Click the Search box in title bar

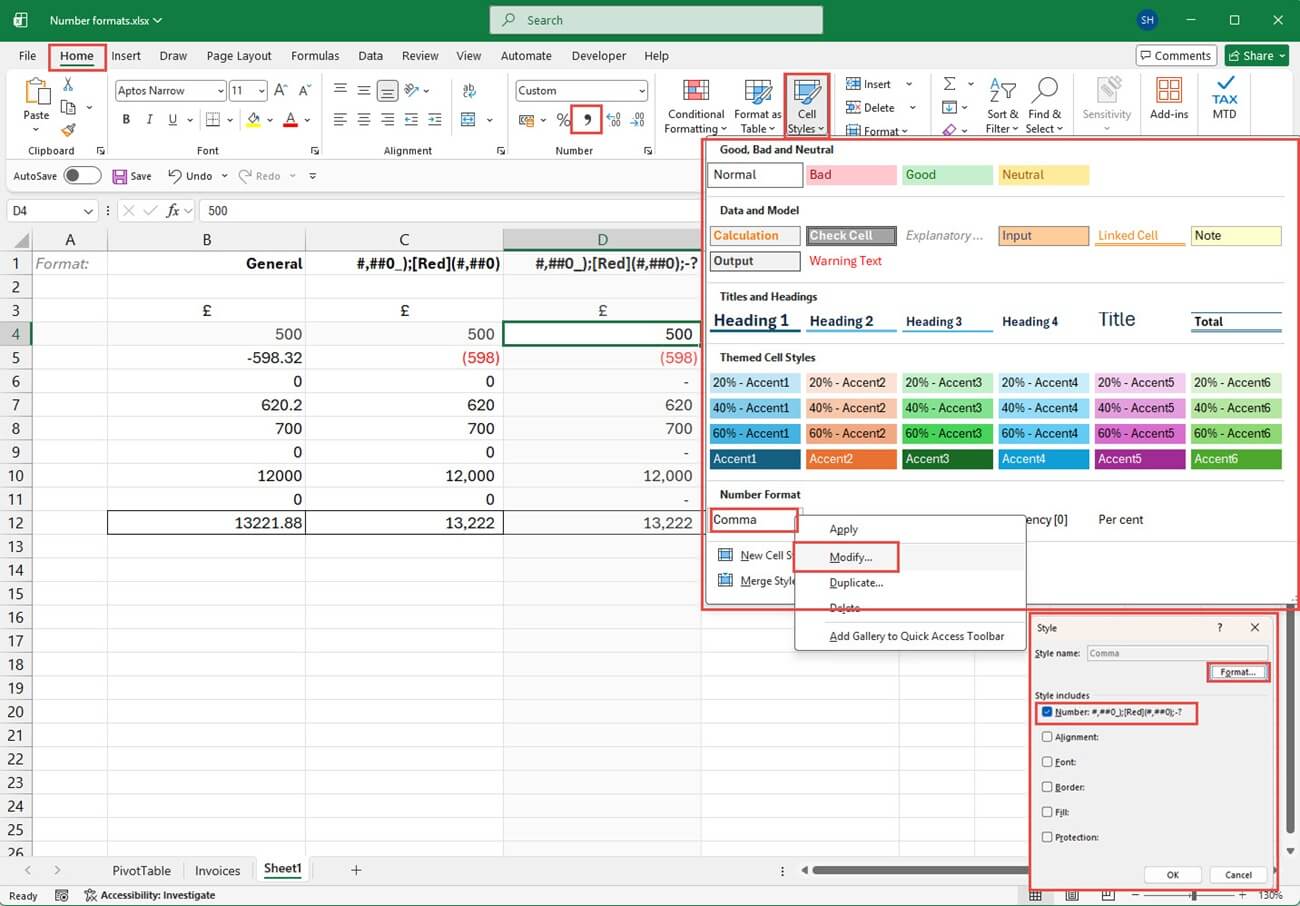pyautogui.click(x=656, y=20)
